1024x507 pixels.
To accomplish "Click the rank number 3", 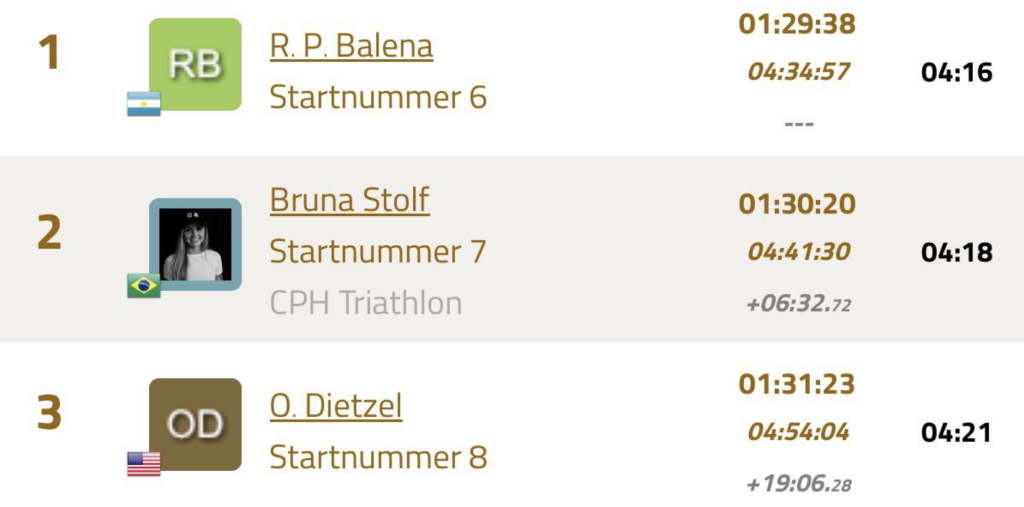I will (49, 413).
